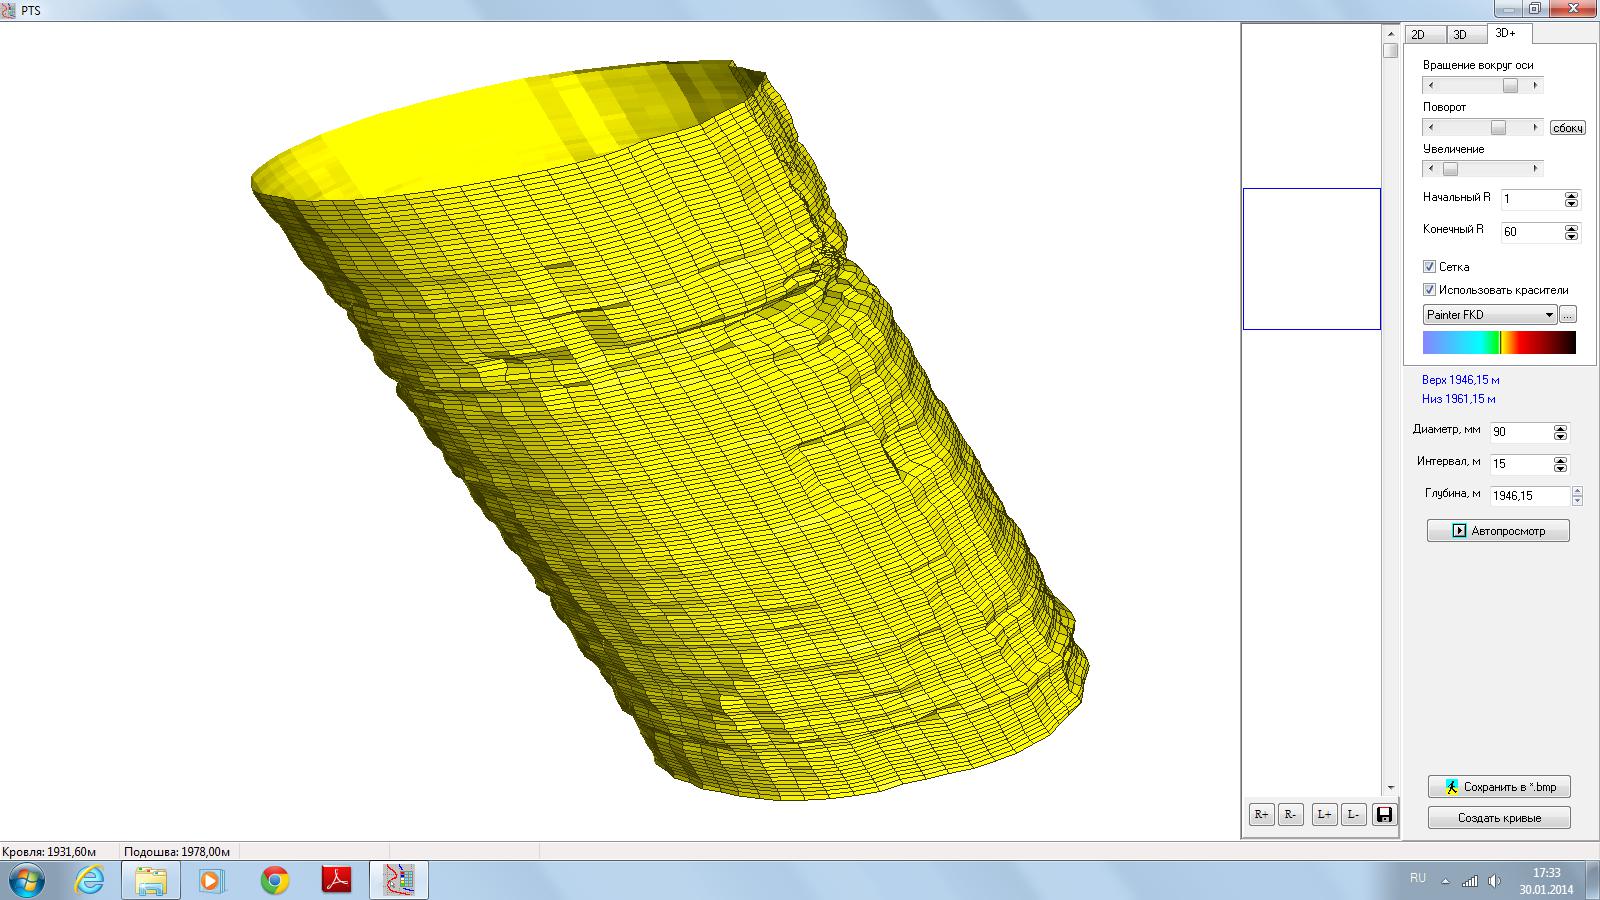
Task: Switch to the 2D tab
Action: point(1418,35)
